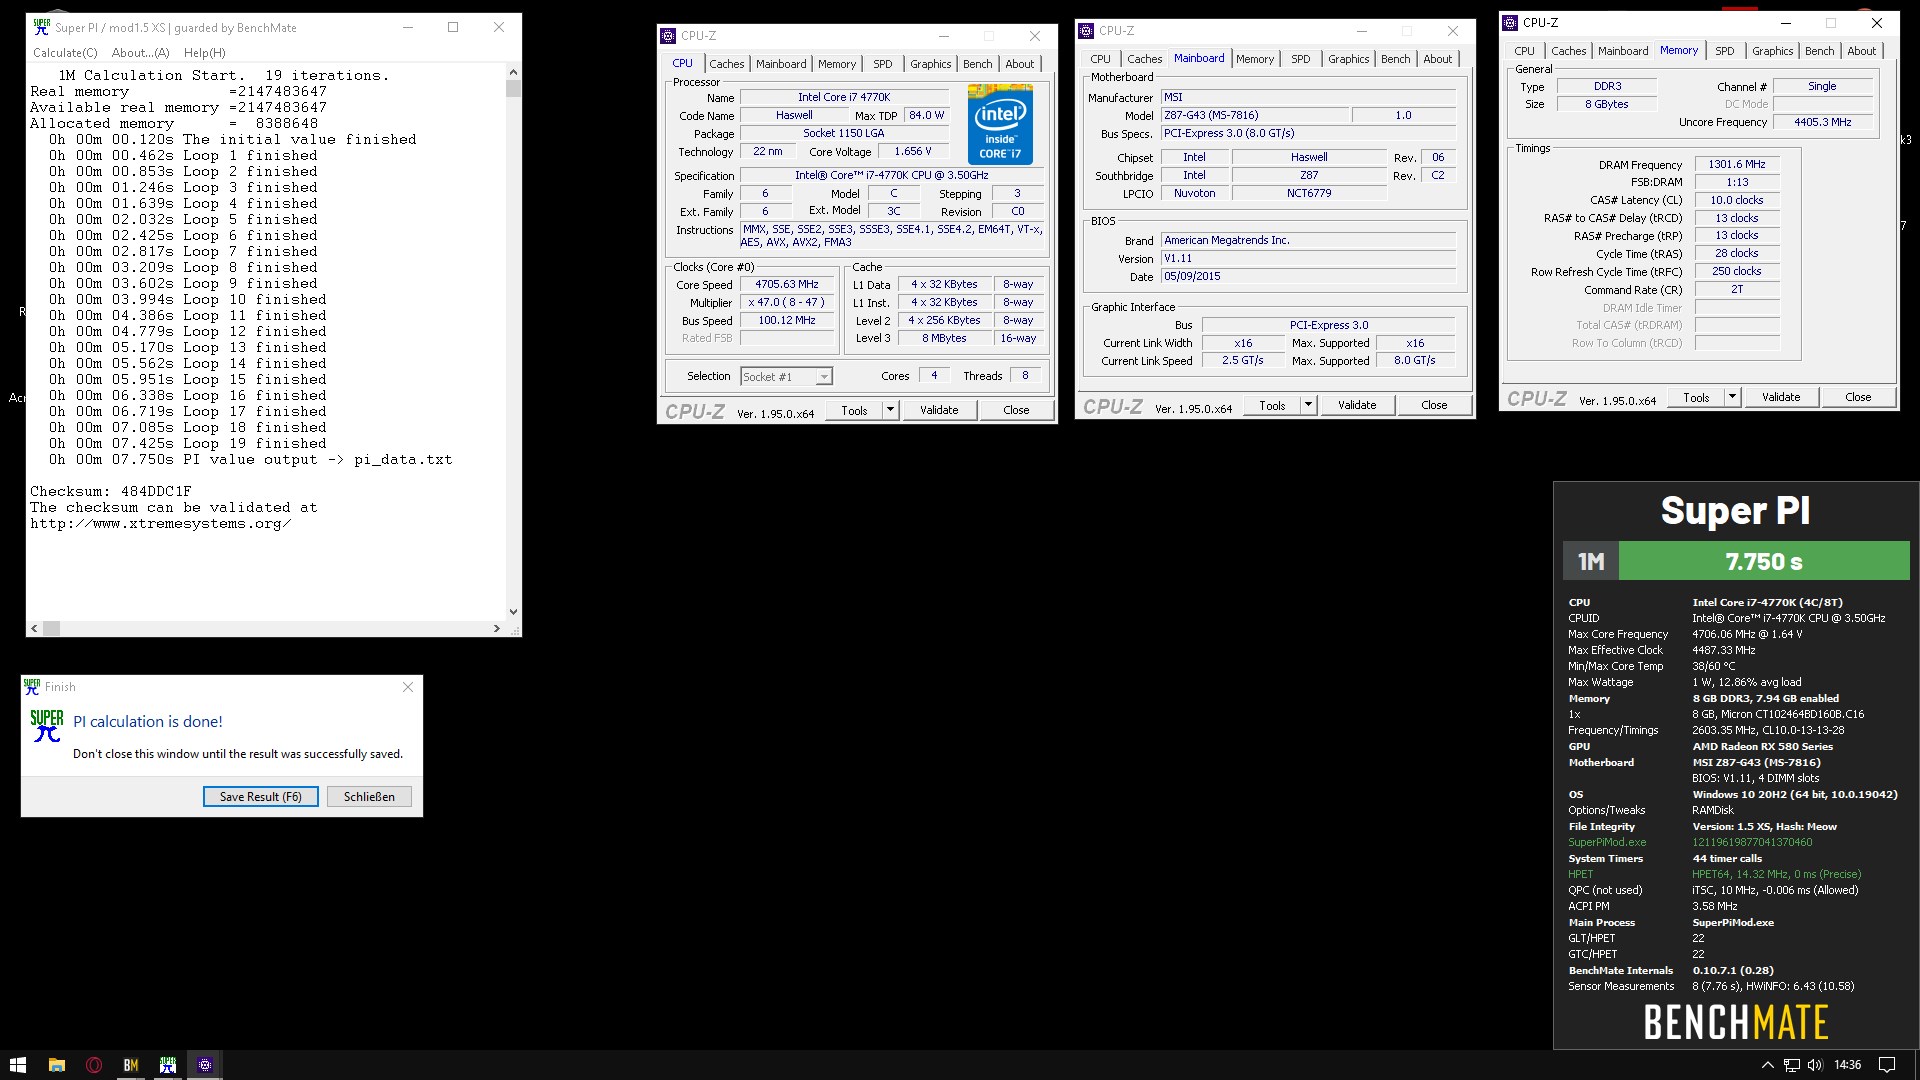Open notification center in system tray

(x=1887, y=1065)
